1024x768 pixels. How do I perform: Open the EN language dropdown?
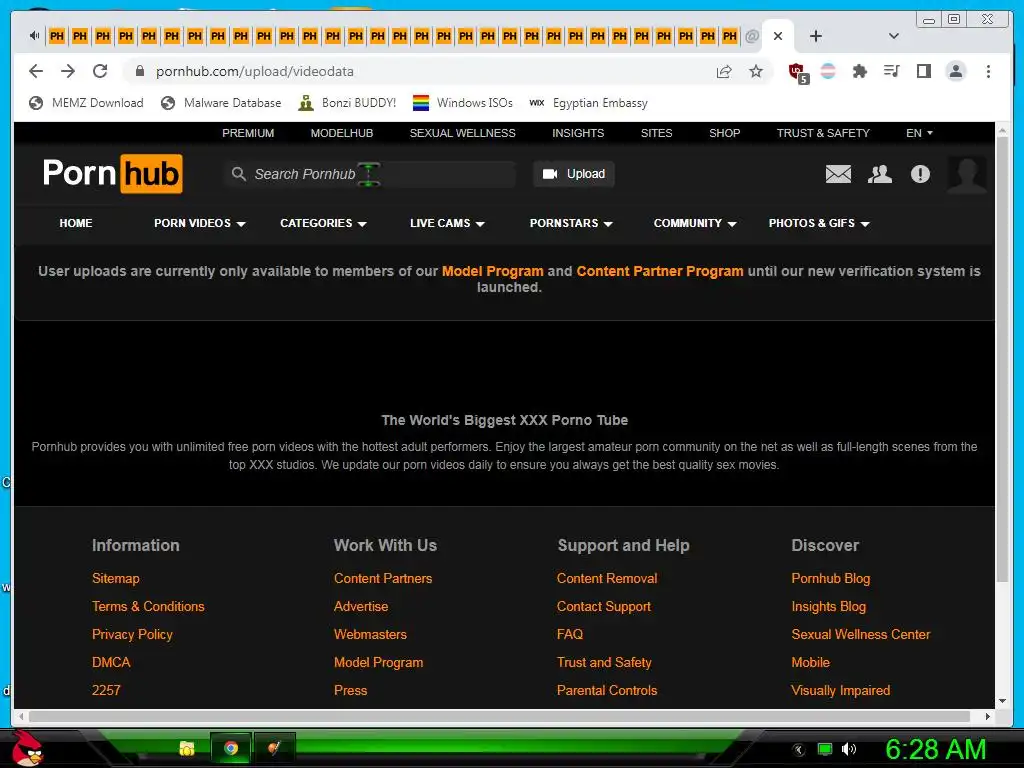coord(919,133)
